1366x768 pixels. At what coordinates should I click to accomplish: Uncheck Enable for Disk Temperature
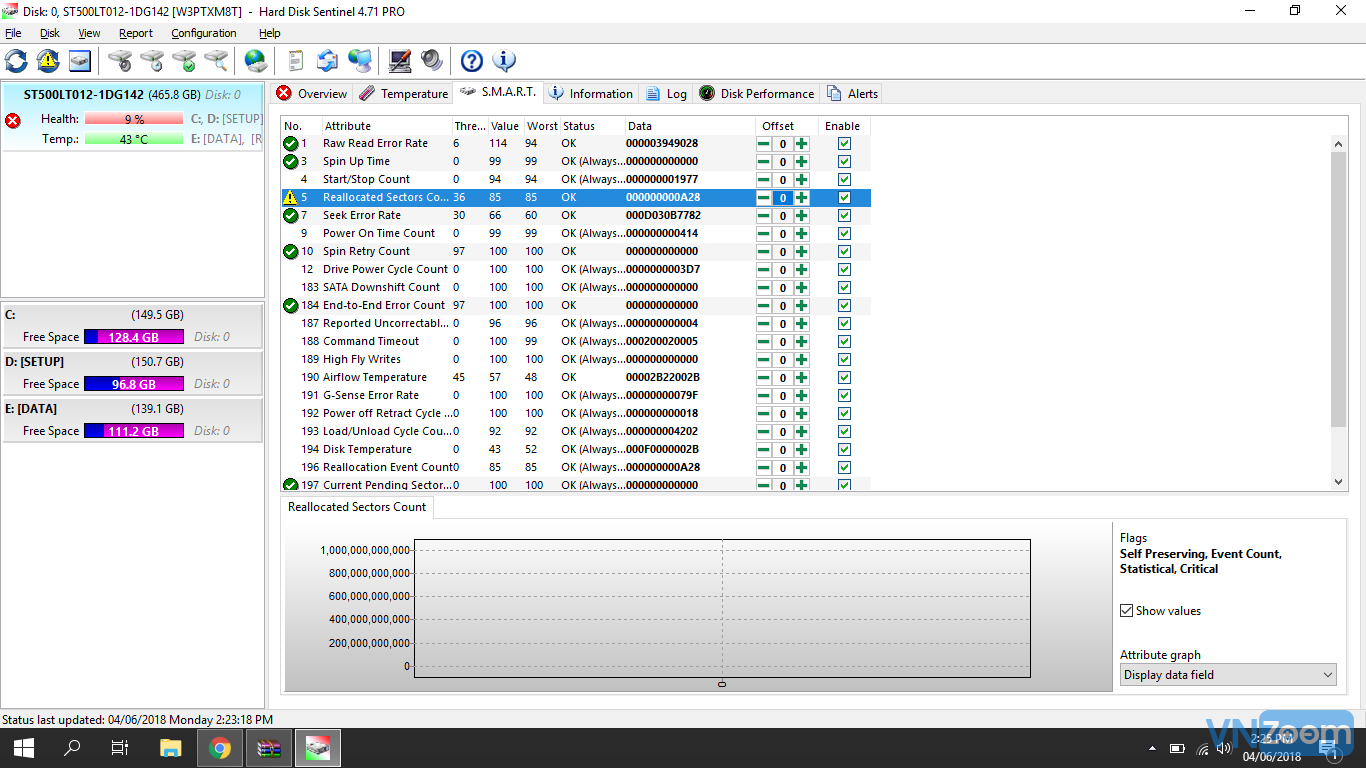(x=844, y=449)
